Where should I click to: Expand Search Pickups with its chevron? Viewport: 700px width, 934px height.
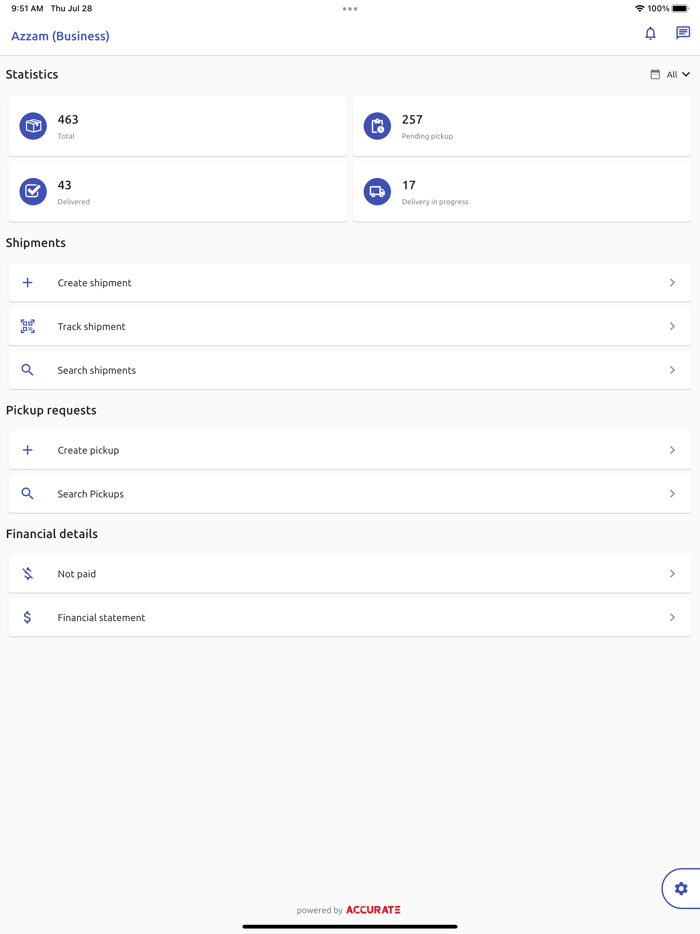coord(672,494)
